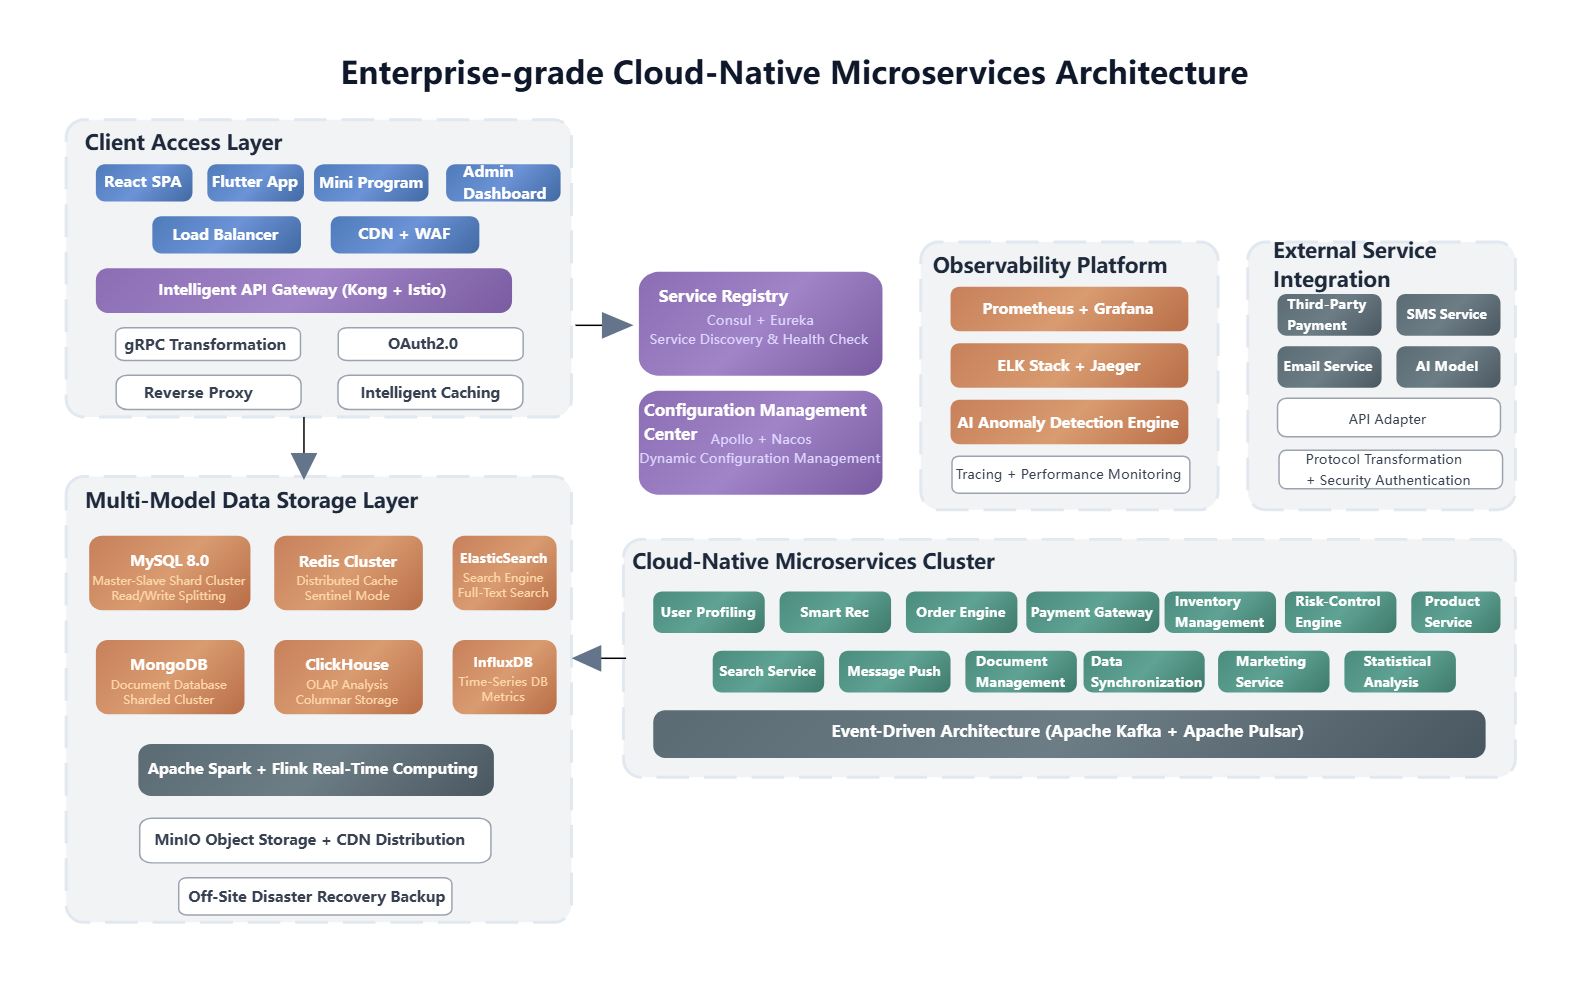Click the Mini Program box
Image resolution: width=1580 pixels, height=987 pixels.
coord(371,183)
